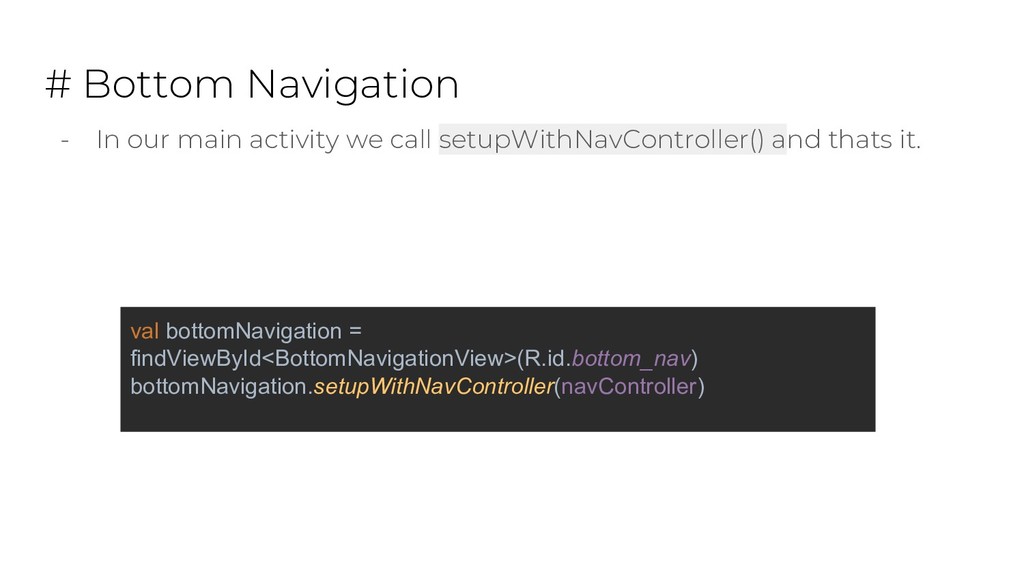The height and width of the screenshot is (576, 1024).
Task: Click the phrase "In our main activity"
Action: [x=217, y=140]
